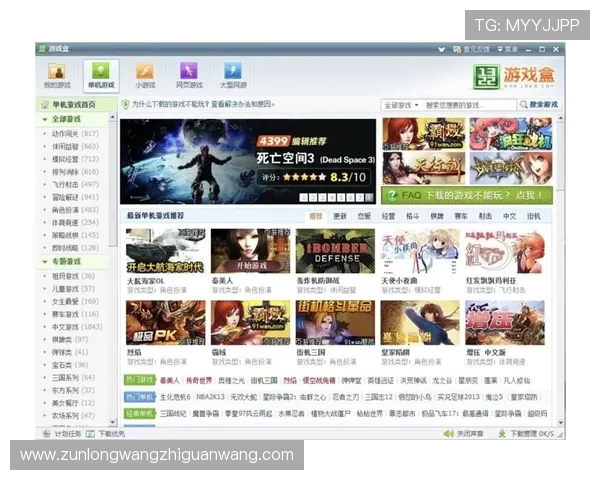Switch to the 赛车 tab
This screenshot has height=480, width=600.
[461, 216]
